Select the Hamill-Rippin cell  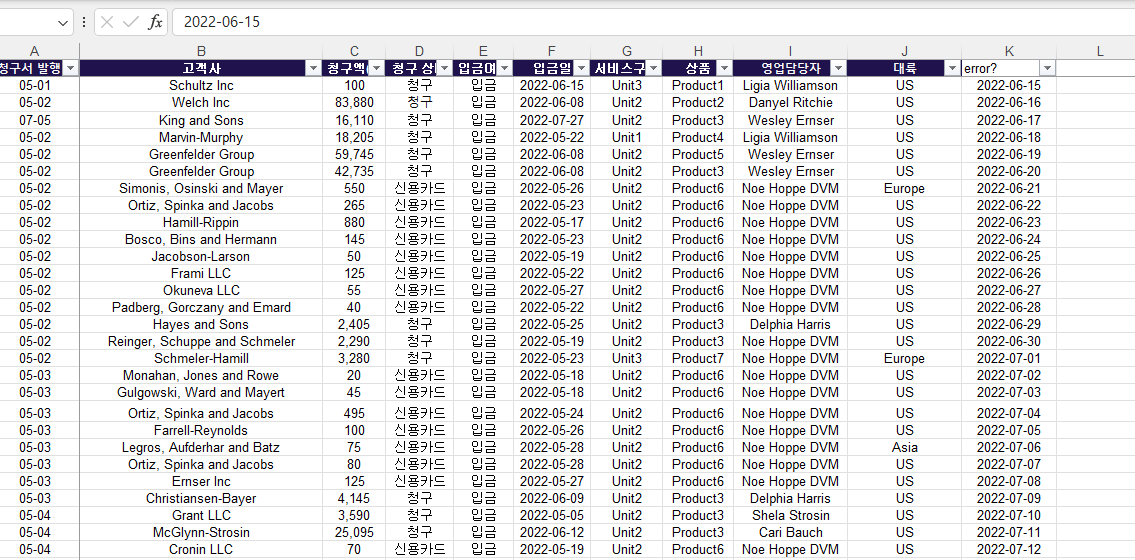201,222
